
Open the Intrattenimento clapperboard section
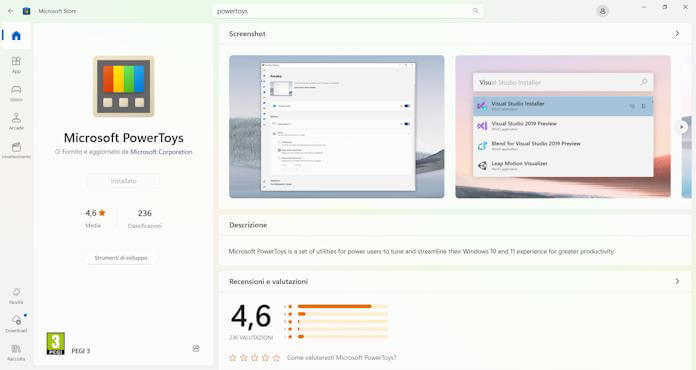coord(16,150)
